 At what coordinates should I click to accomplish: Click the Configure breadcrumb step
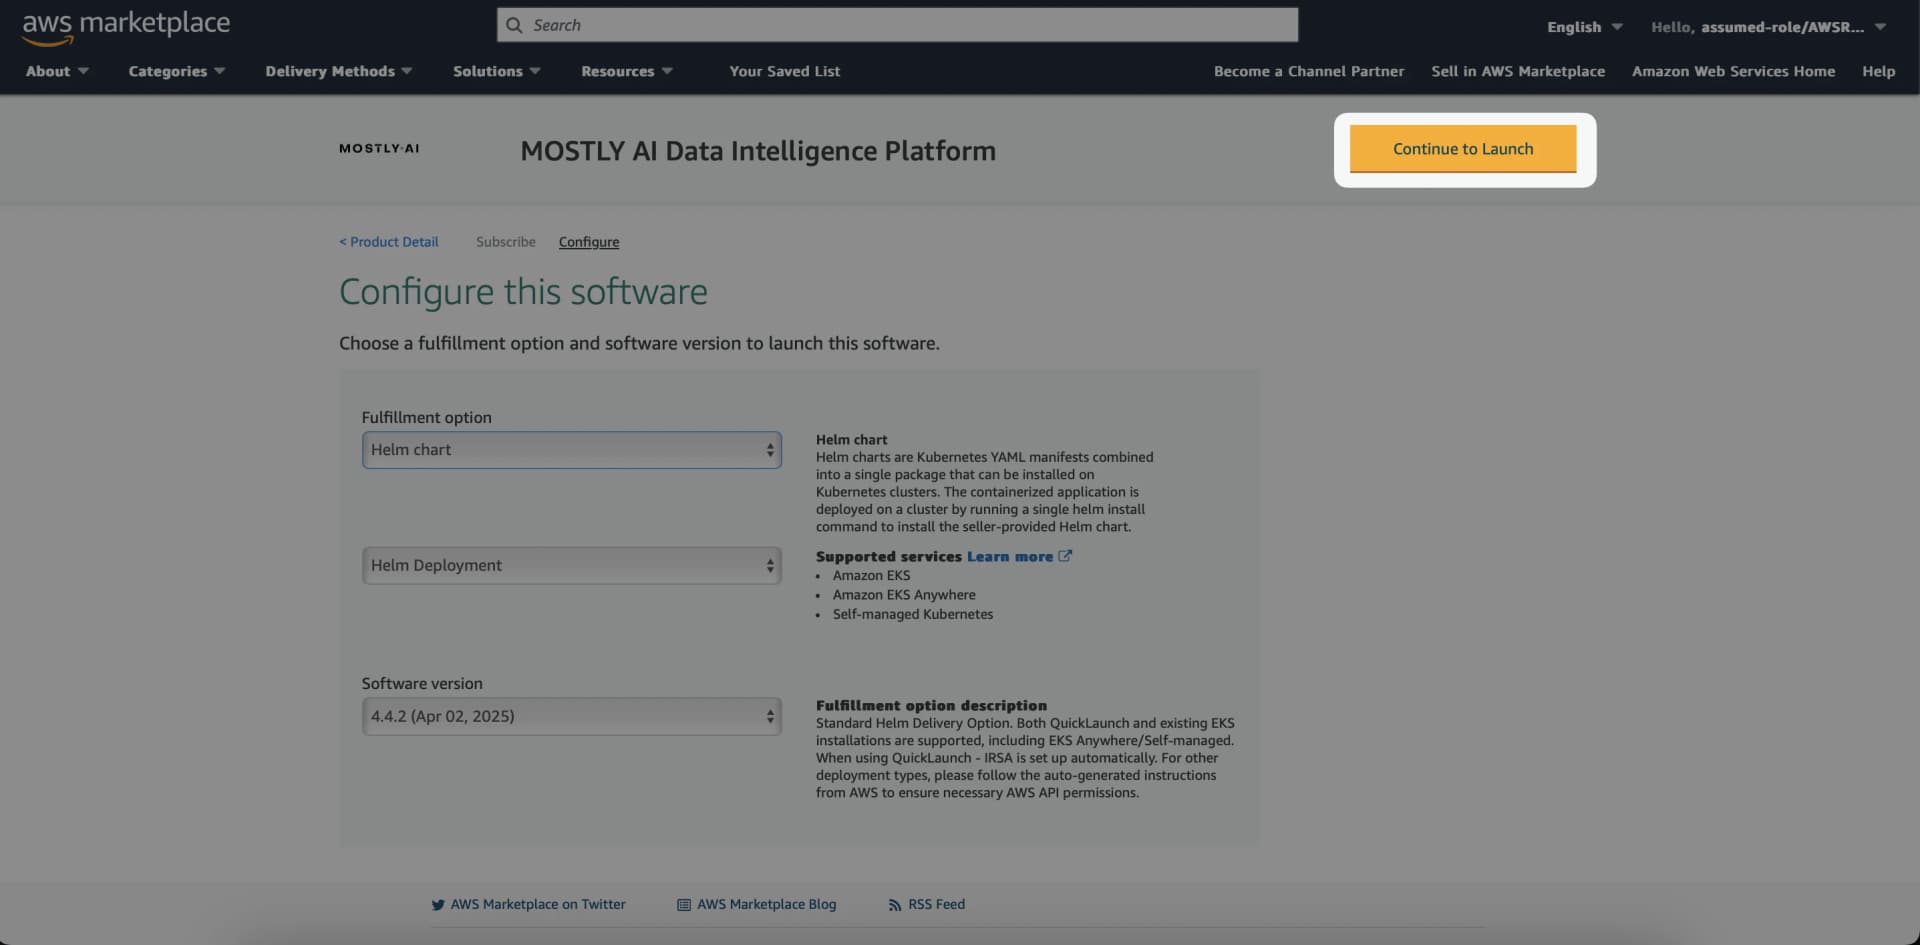tap(589, 242)
